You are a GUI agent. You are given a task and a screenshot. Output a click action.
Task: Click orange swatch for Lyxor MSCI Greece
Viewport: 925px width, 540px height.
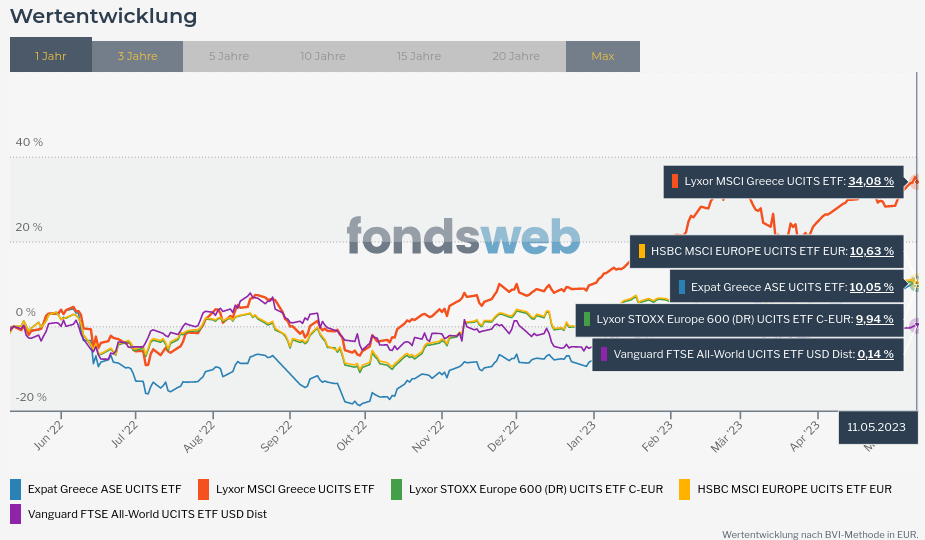click(204, 489)
